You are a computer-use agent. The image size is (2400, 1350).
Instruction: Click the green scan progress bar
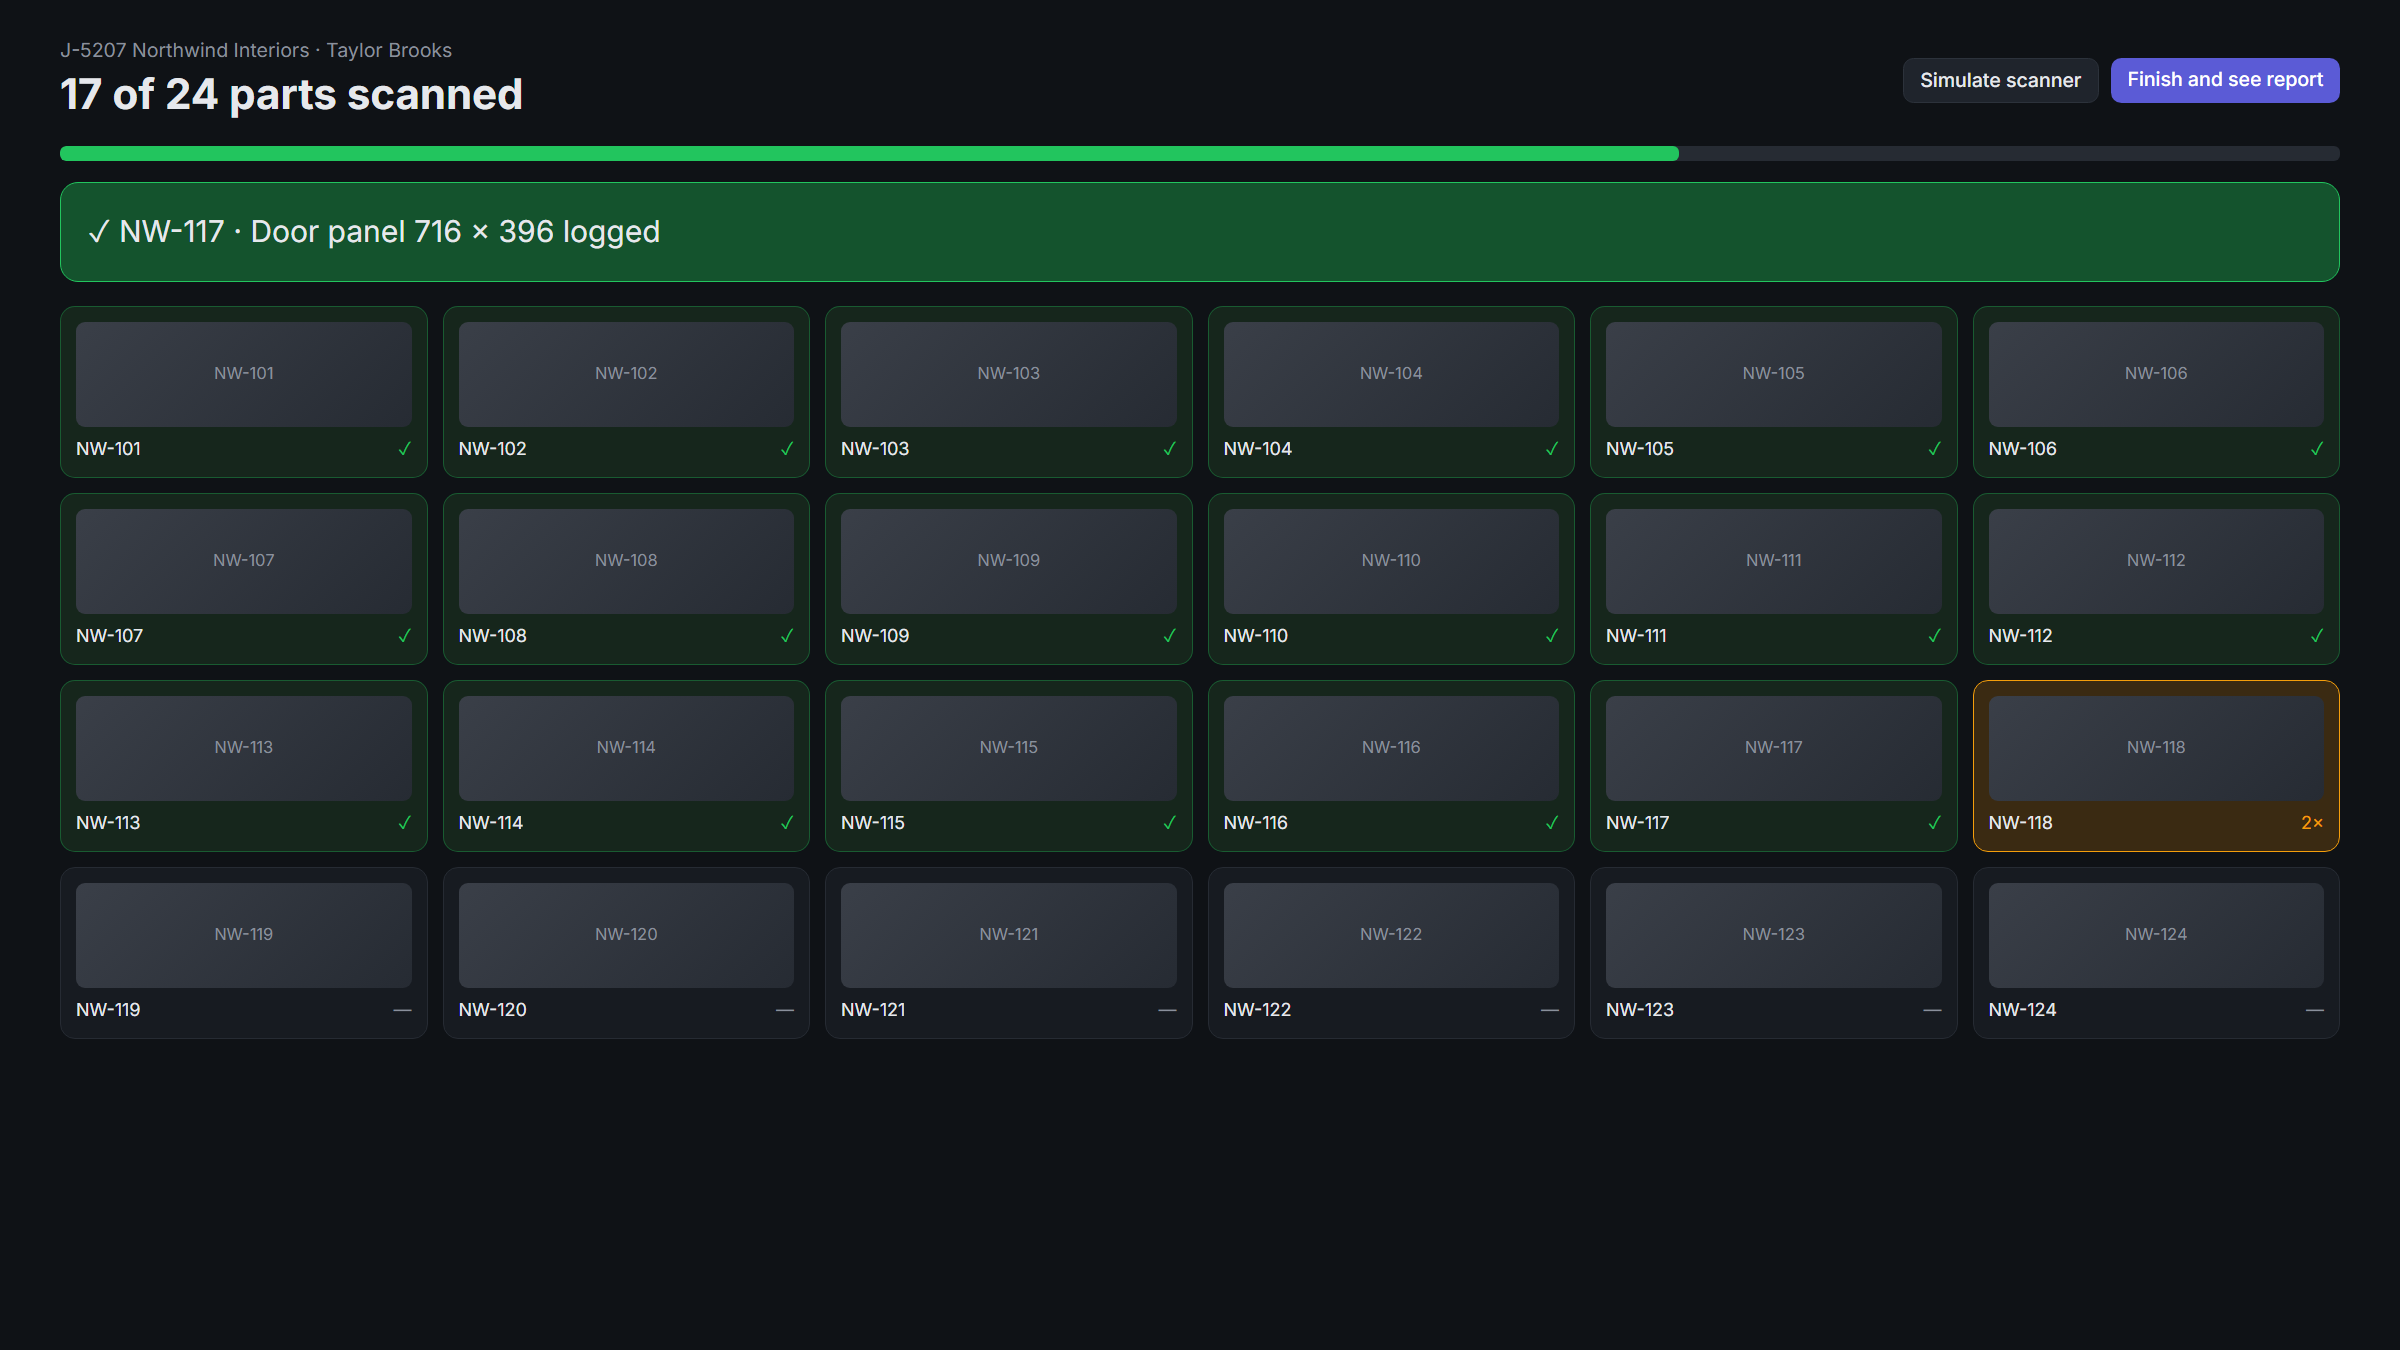click(x=869, y=154)
